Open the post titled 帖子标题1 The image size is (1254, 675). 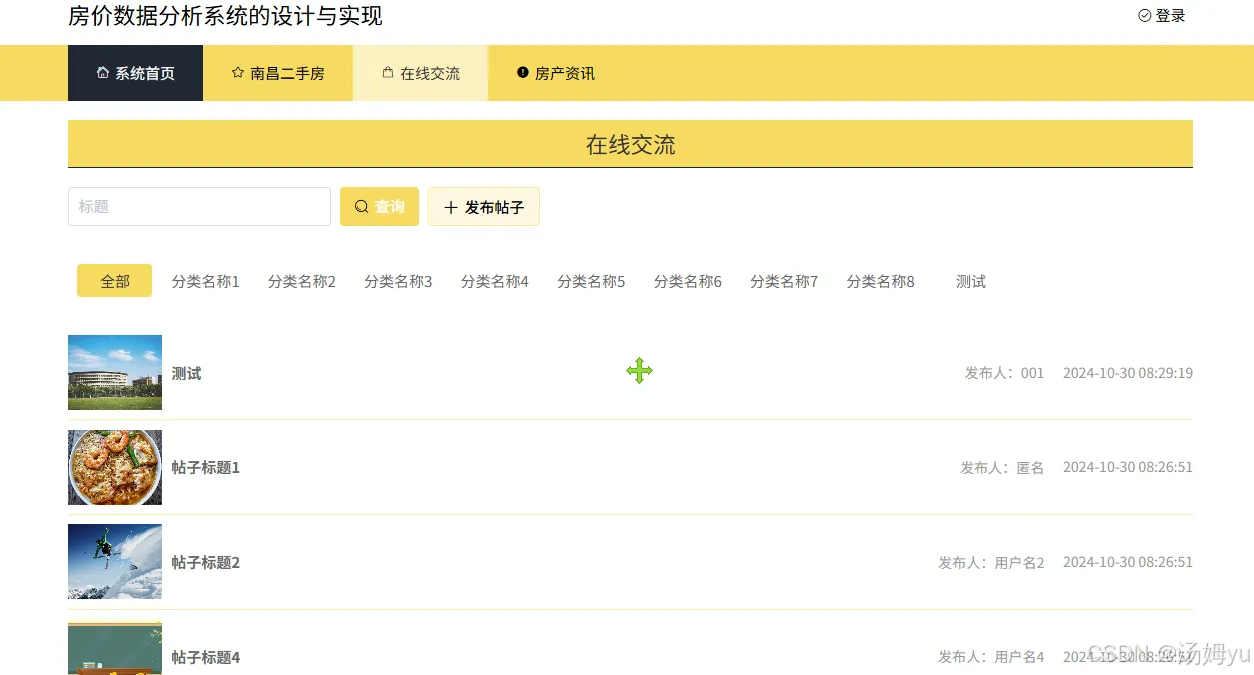point(206,467)
